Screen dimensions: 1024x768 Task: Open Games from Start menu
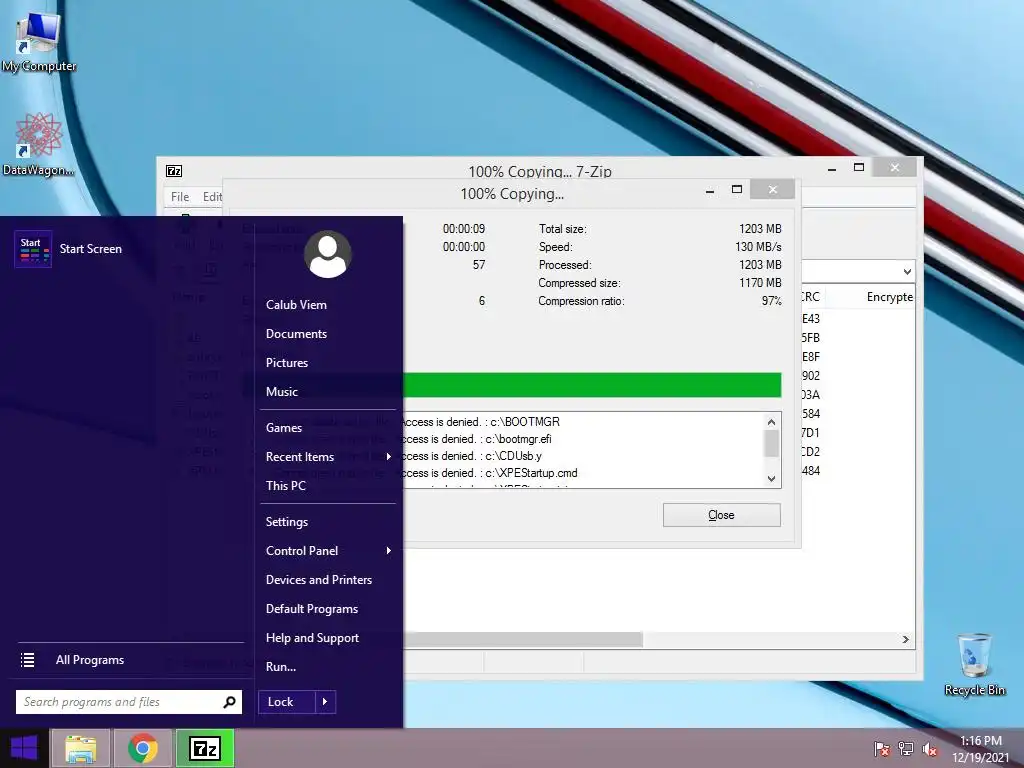(x=283, y=428)
